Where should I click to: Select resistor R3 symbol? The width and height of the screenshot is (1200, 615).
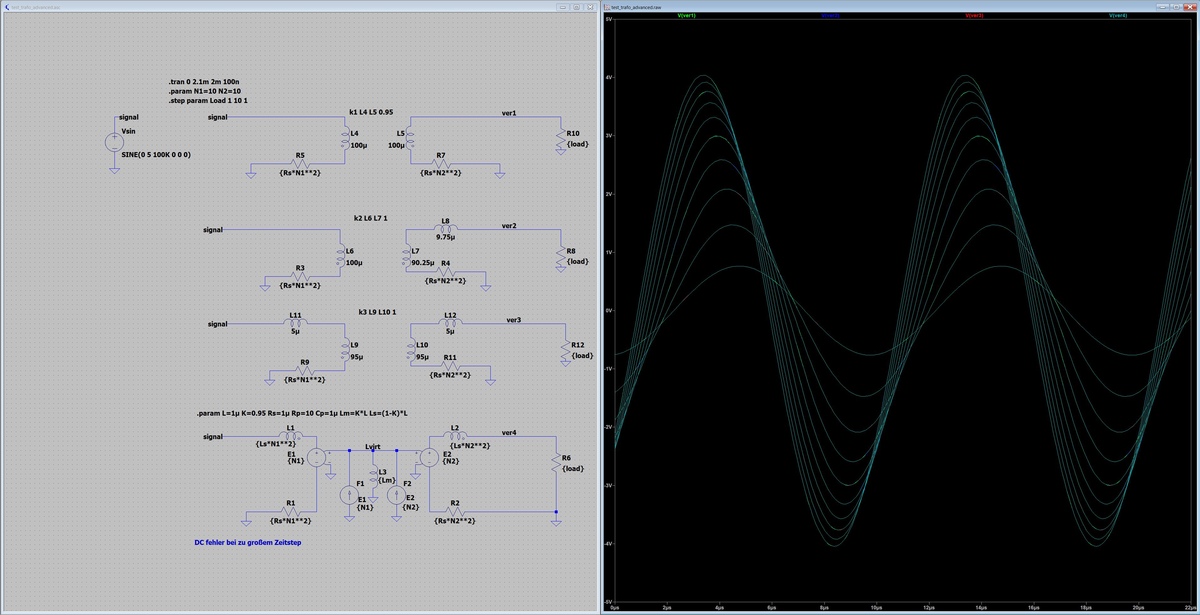pos(299,277)
